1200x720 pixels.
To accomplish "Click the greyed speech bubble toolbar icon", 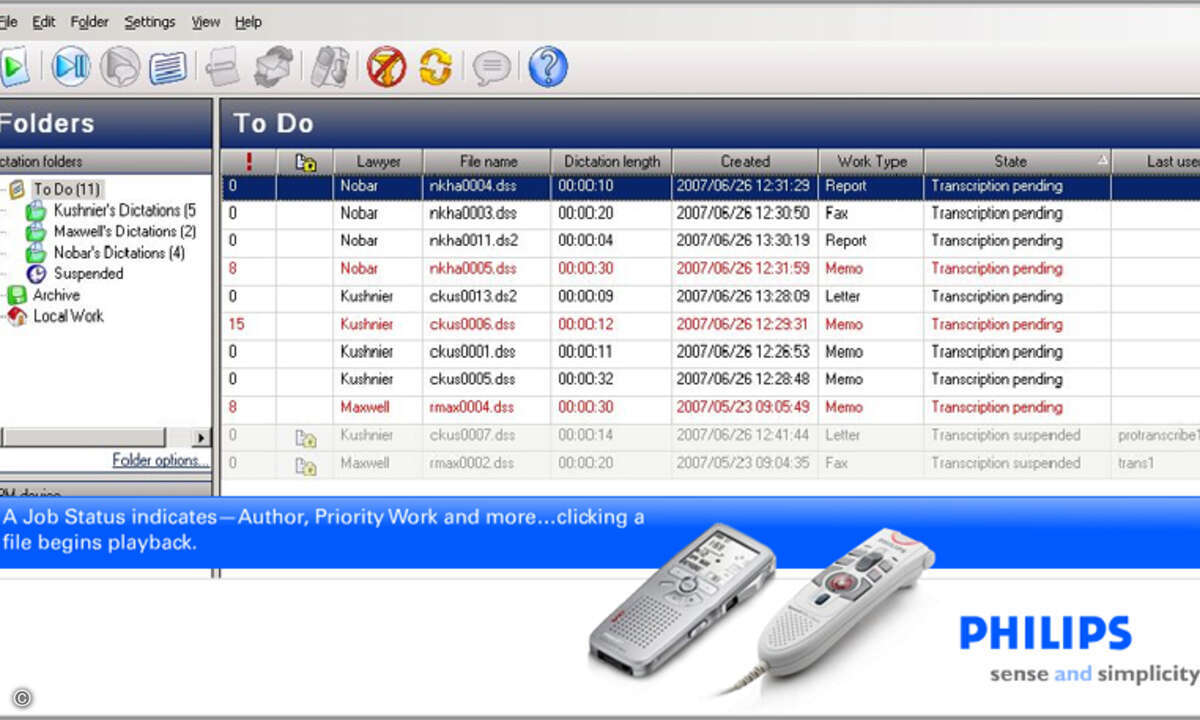I will click(491, 68).
